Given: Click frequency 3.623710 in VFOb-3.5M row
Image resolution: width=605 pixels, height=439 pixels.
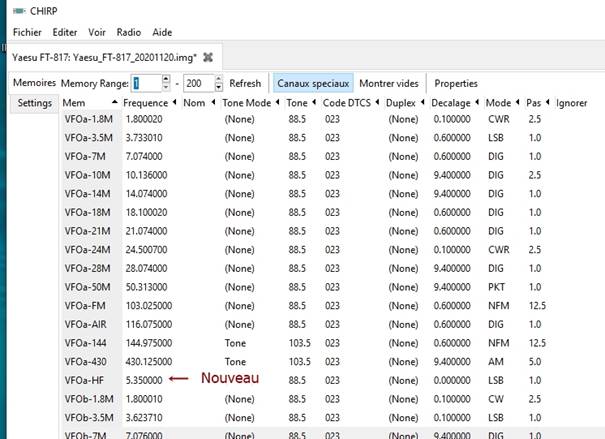Looking at the screenshot, I should [144, 418].
